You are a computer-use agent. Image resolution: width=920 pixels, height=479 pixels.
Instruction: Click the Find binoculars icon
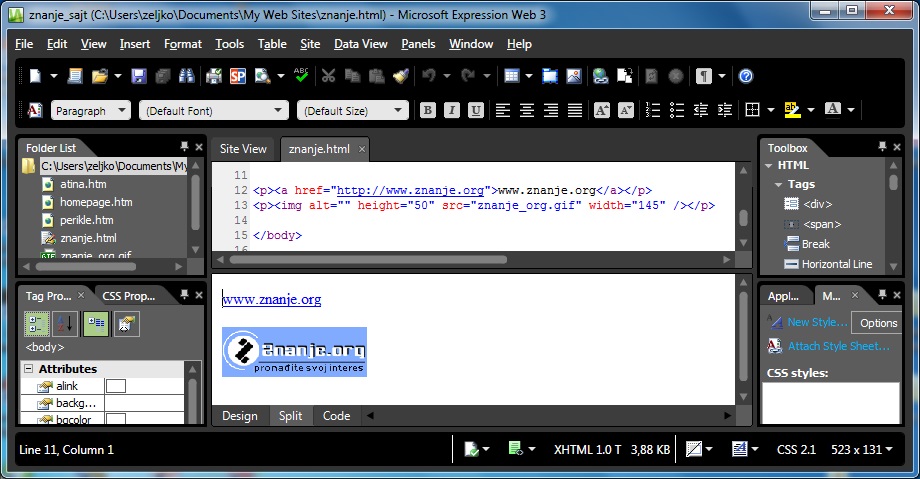tap(184, 76)
